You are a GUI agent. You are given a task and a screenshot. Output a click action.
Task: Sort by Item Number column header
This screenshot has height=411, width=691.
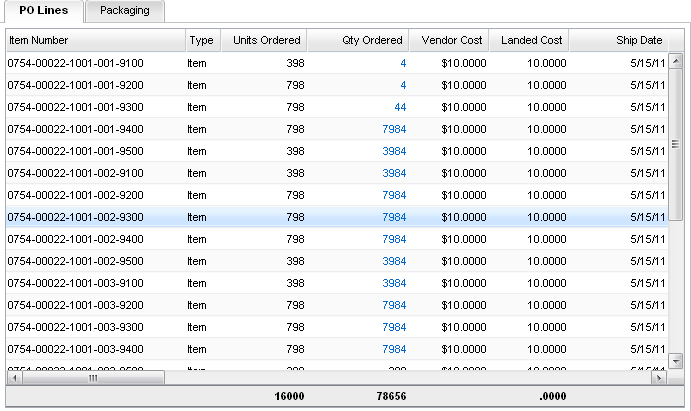(x=95, y=40)
